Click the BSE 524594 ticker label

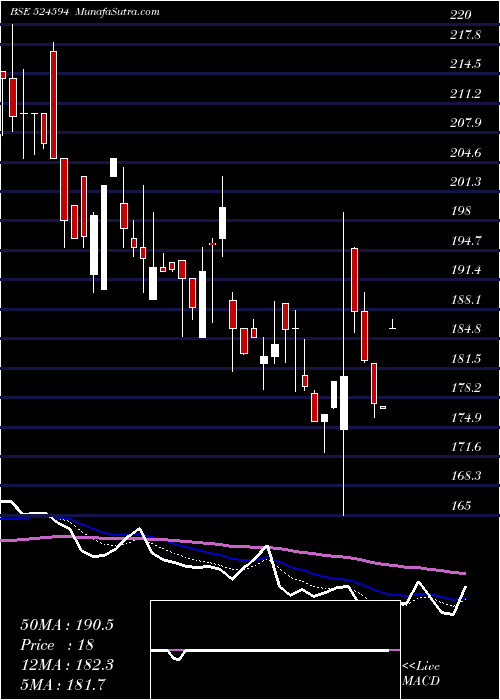(x=39, y=12)
